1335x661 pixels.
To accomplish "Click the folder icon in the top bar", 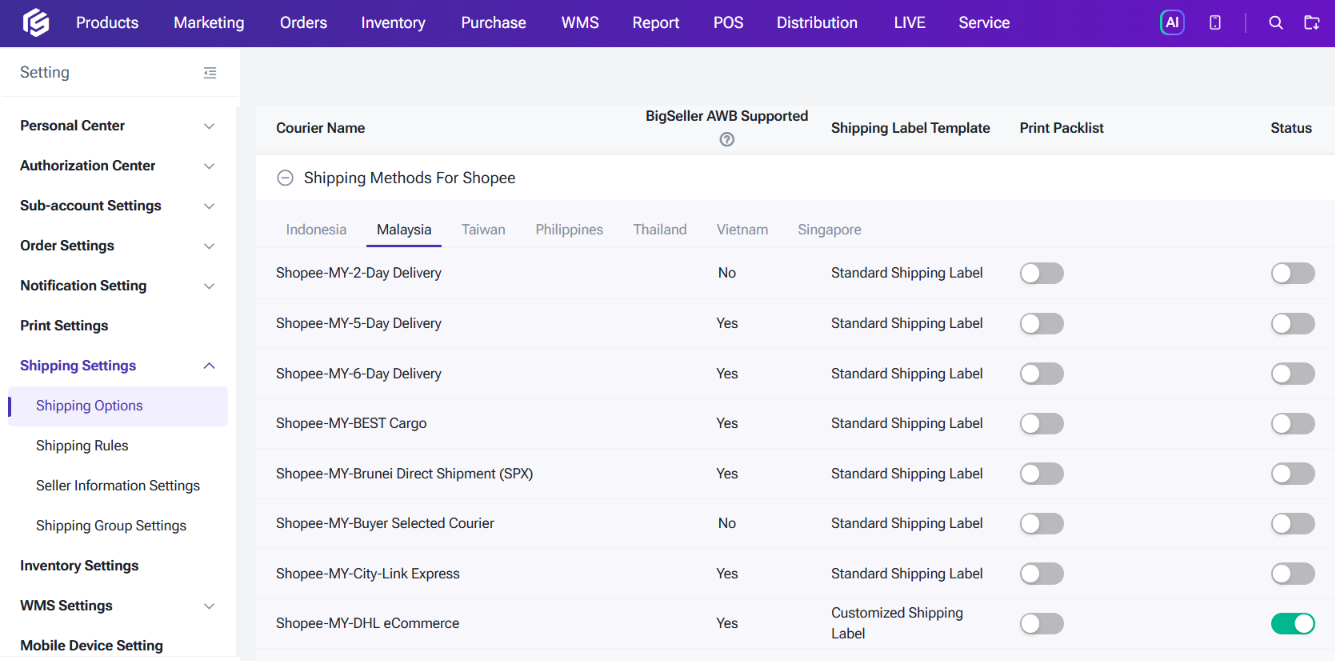I will click(1312, 22).
